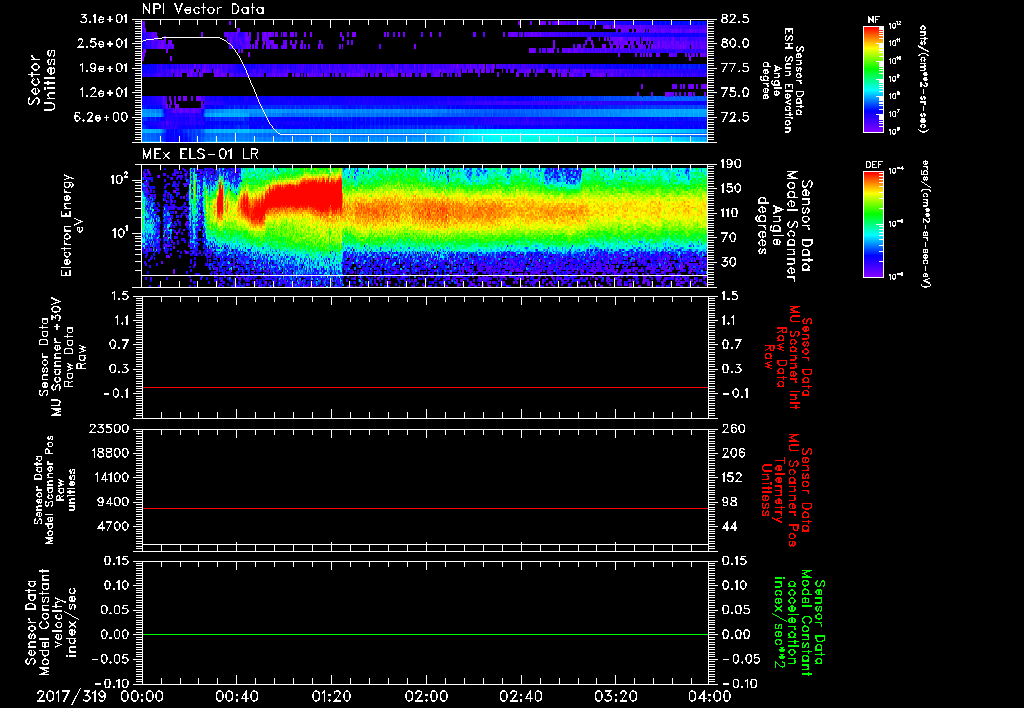Click the 150 scanner angle tick label
The height and width of the screenshot is (708, 1024).
click(x=731, y=189)
